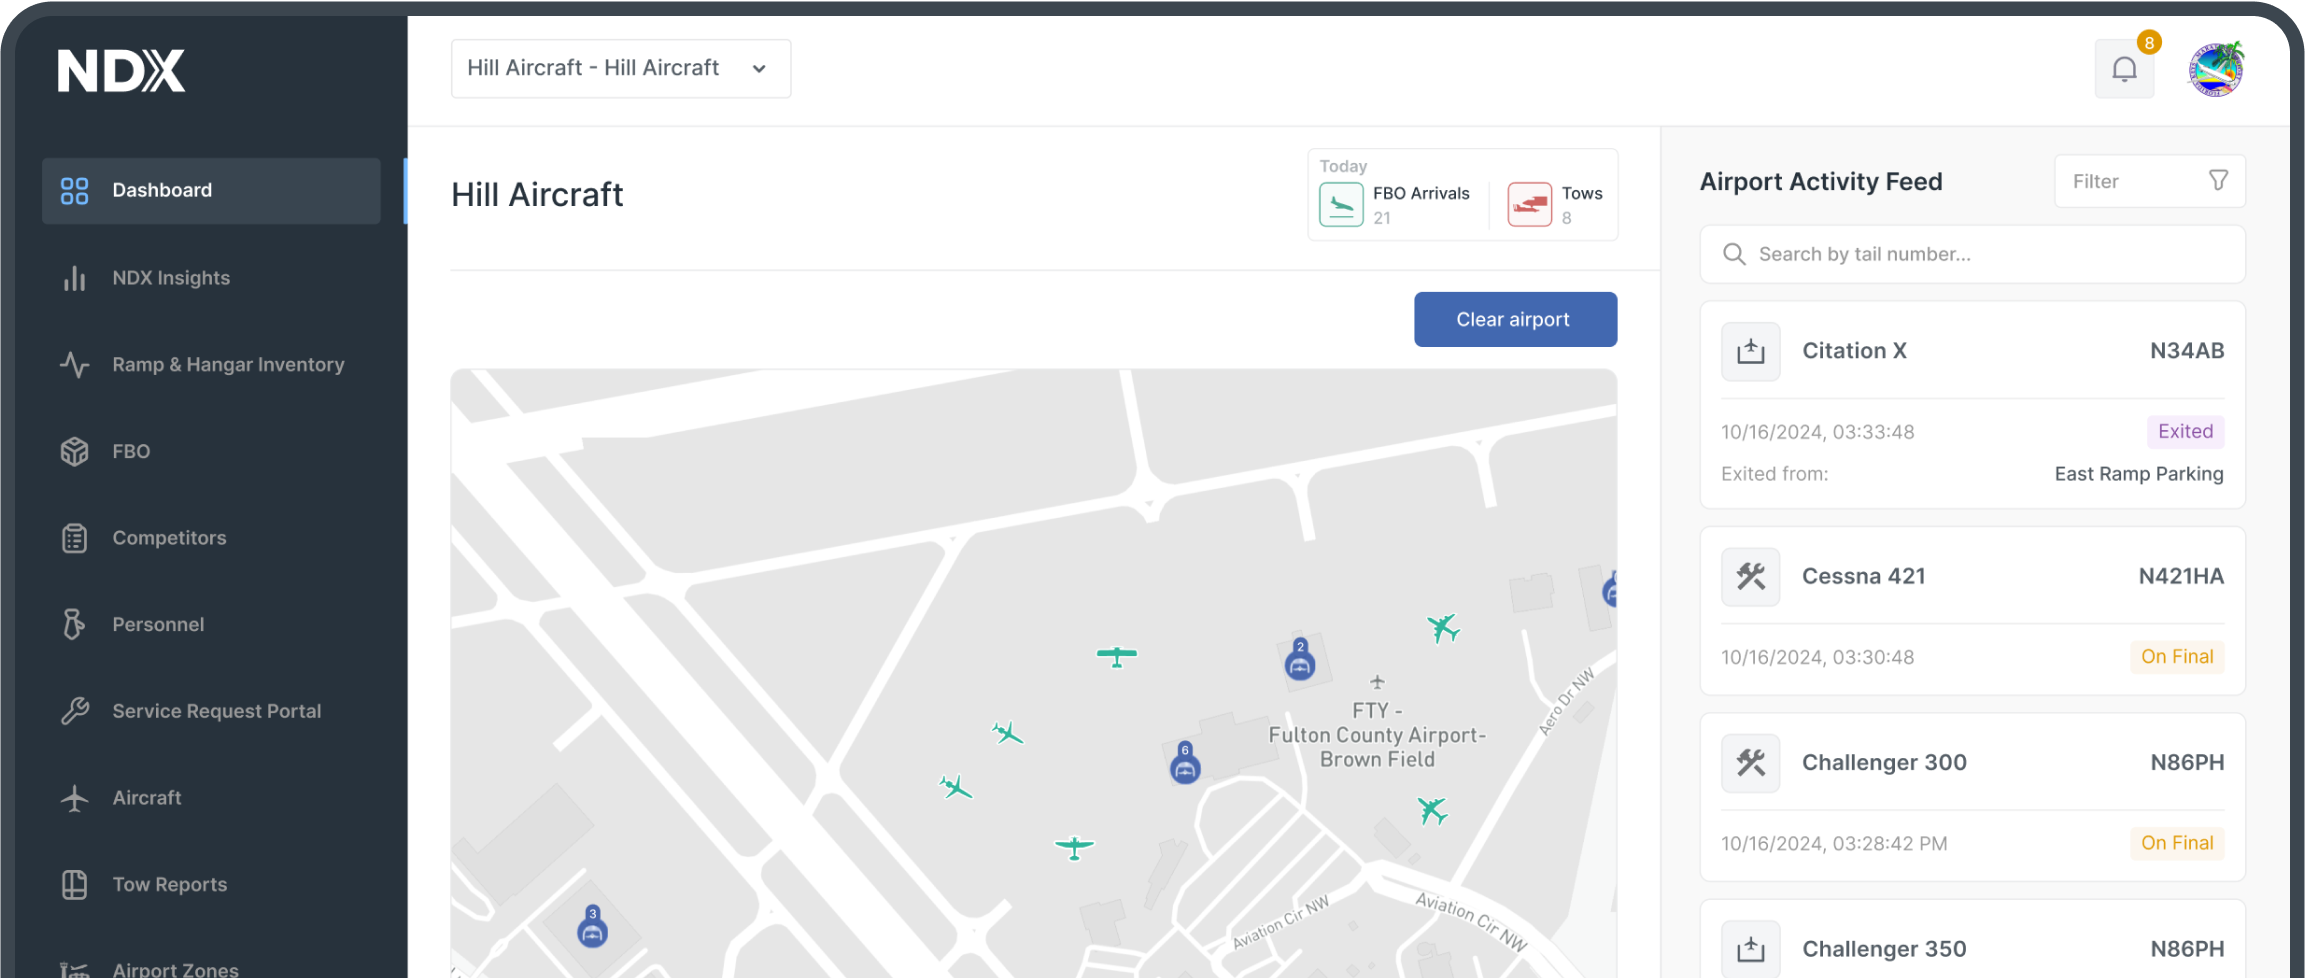Click the hangar marker labeled 2
This screenshot has width=2305, height=978.
point(1300,660)
